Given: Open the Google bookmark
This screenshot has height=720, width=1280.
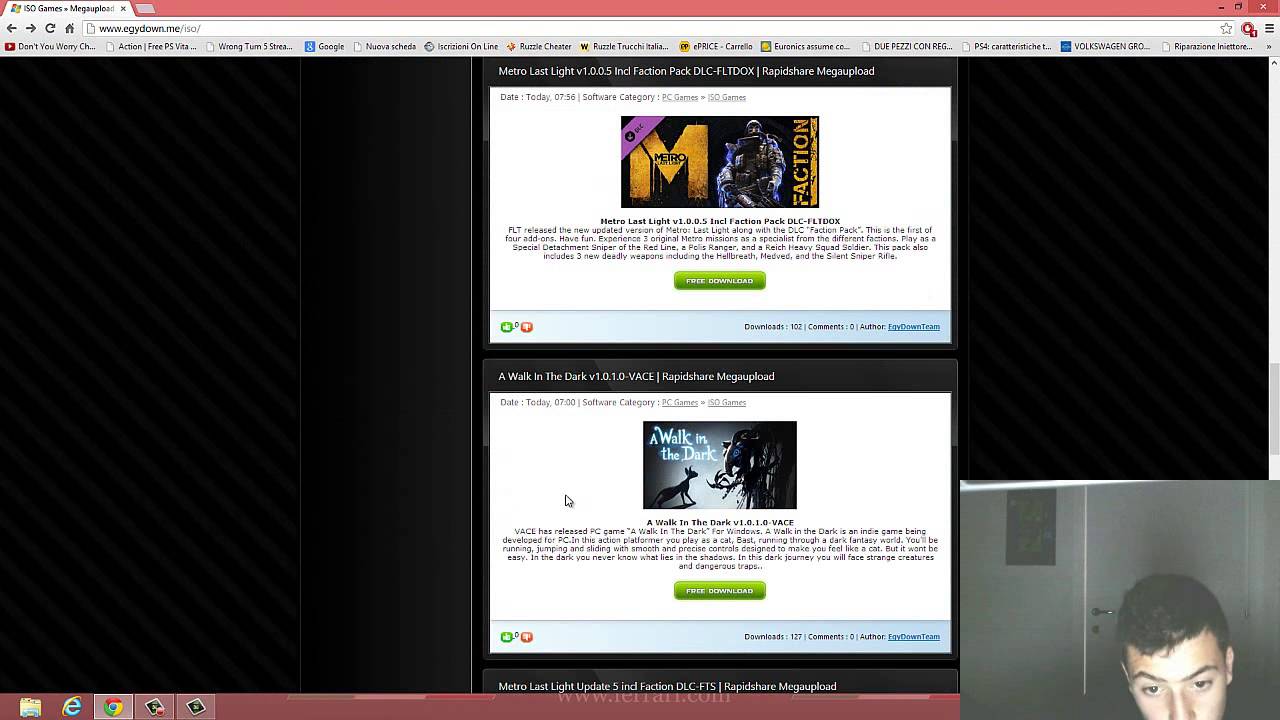Looking at the screenshot, I should click(x=324, y=46).
